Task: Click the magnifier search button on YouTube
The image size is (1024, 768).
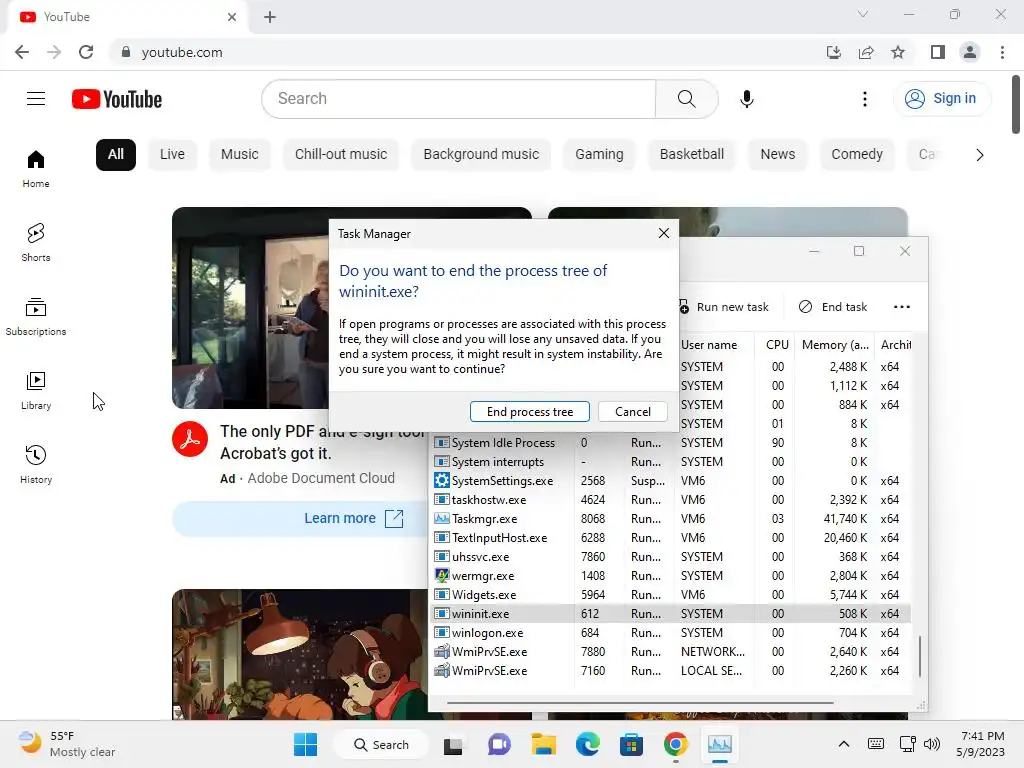Action: pyautogui.click(x=686, y=99)
